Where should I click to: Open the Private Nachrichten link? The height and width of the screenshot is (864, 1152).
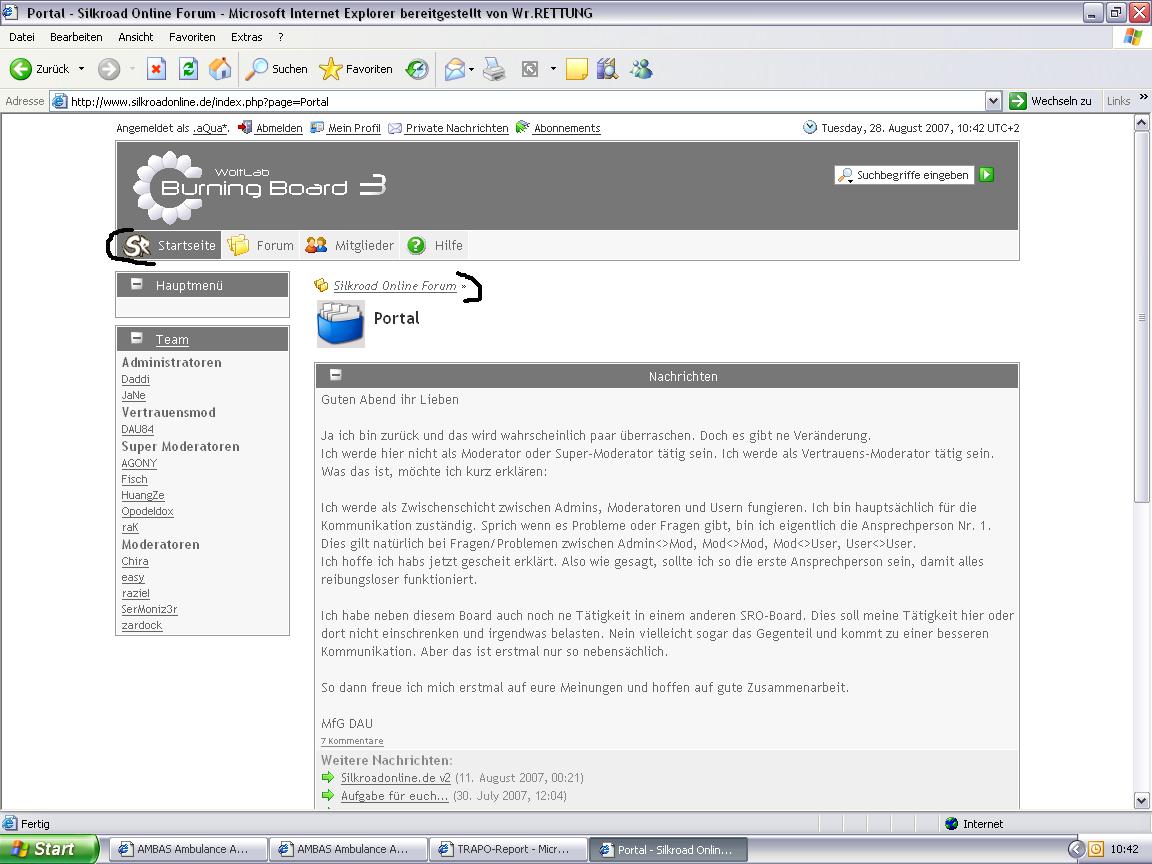coord(456,128)
